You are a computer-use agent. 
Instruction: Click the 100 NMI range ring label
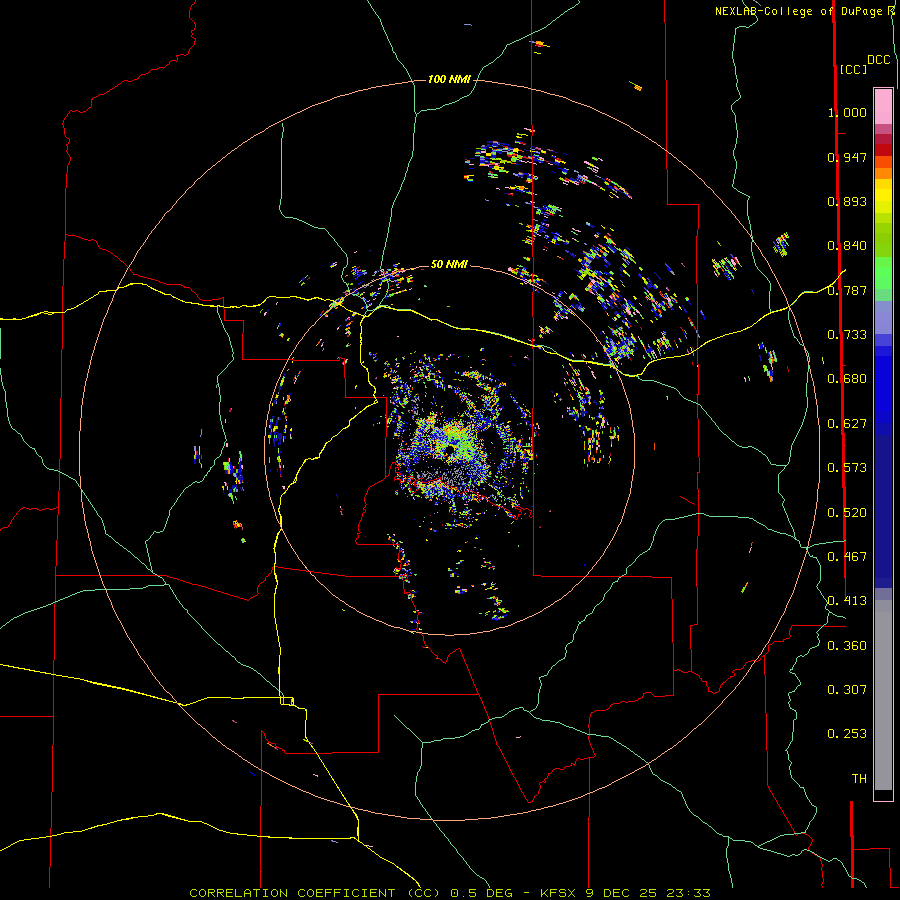point(449,79)
